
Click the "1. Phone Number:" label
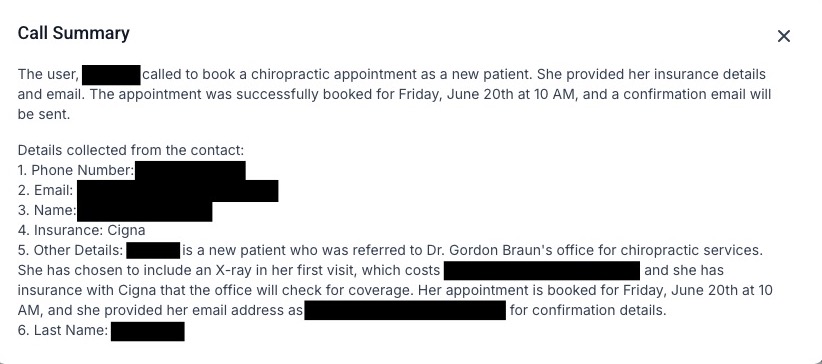click(76, 170)
